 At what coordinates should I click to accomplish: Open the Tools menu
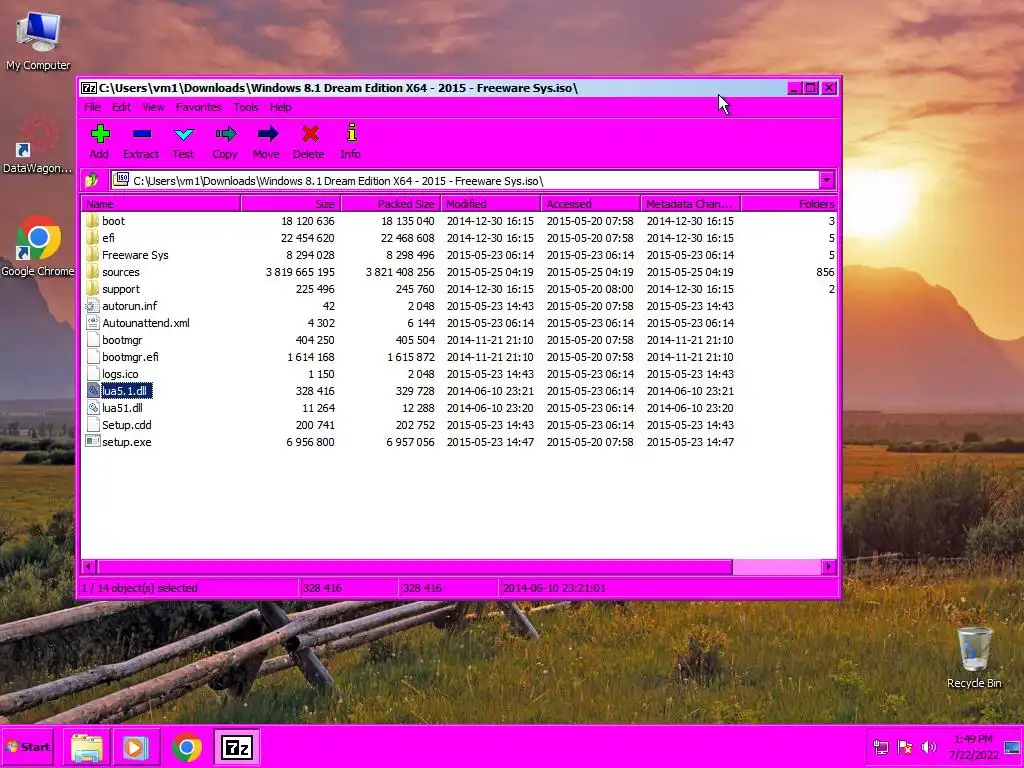pyautogui.click(x=246, y=107)
